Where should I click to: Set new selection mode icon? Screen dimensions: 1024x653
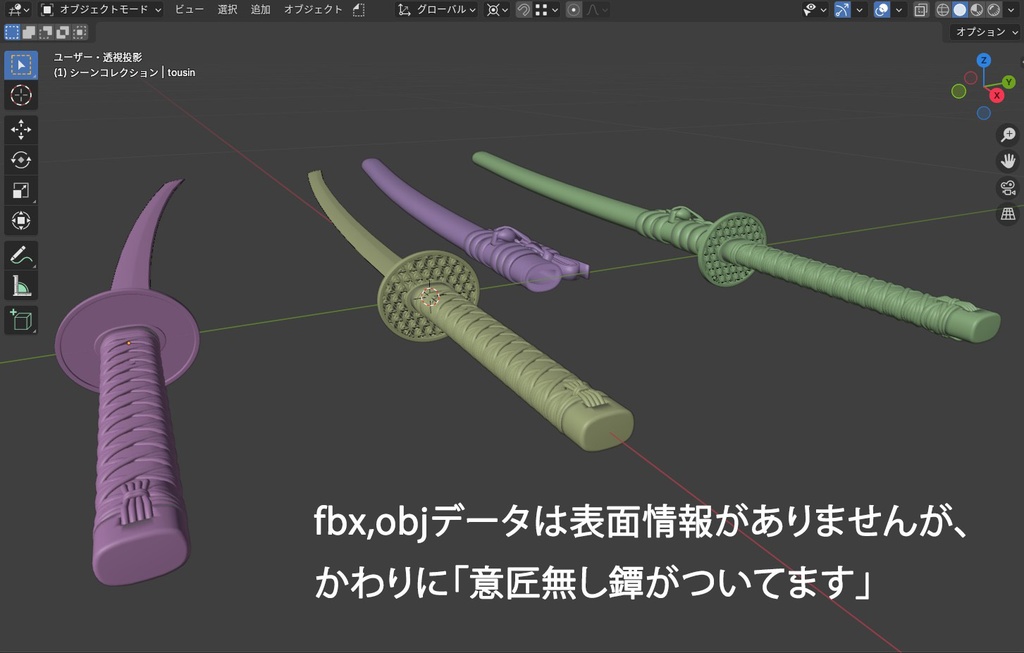12,32
